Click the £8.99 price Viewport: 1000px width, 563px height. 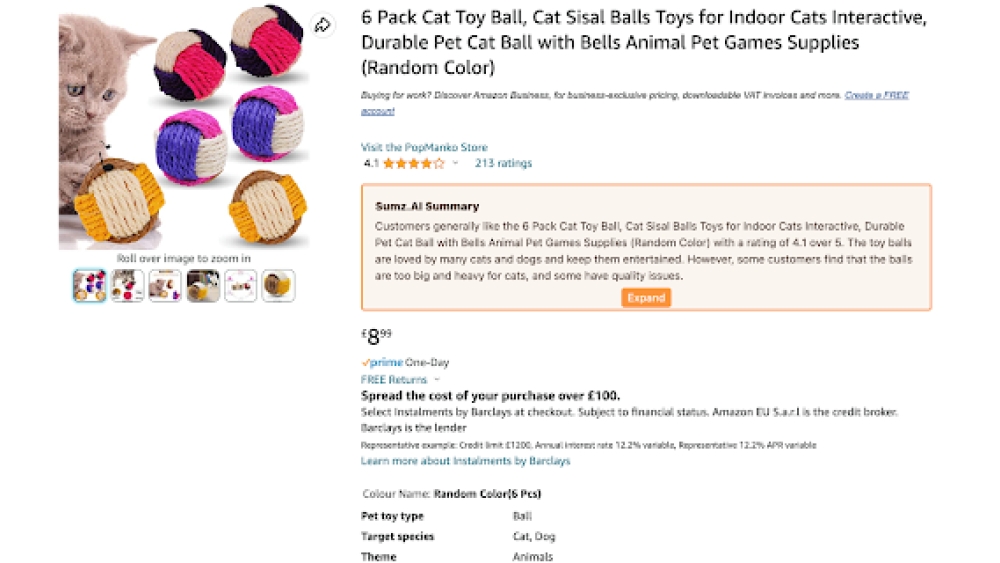coord(376,336)
